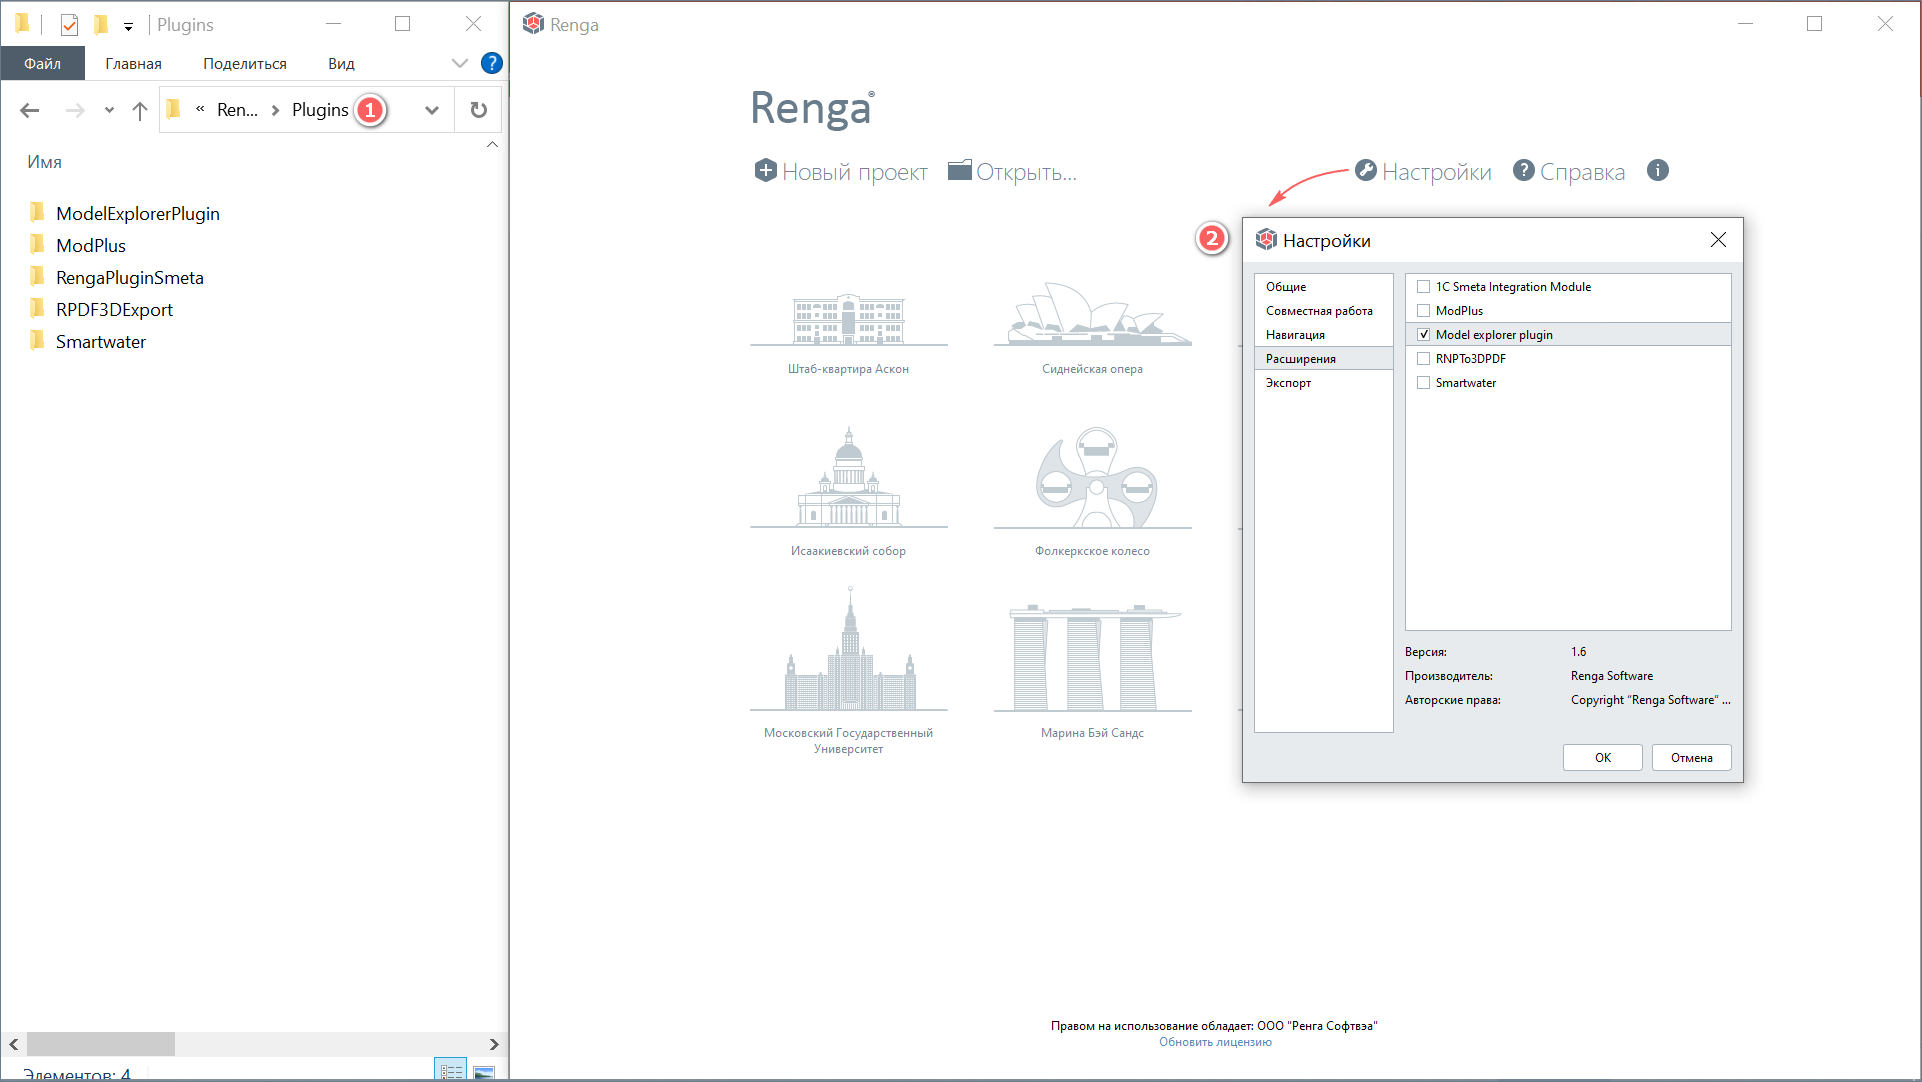This screenshot has height=1082, width=1922.
Task: Click the Plugins breadcrumb segment
Action: 320,110
